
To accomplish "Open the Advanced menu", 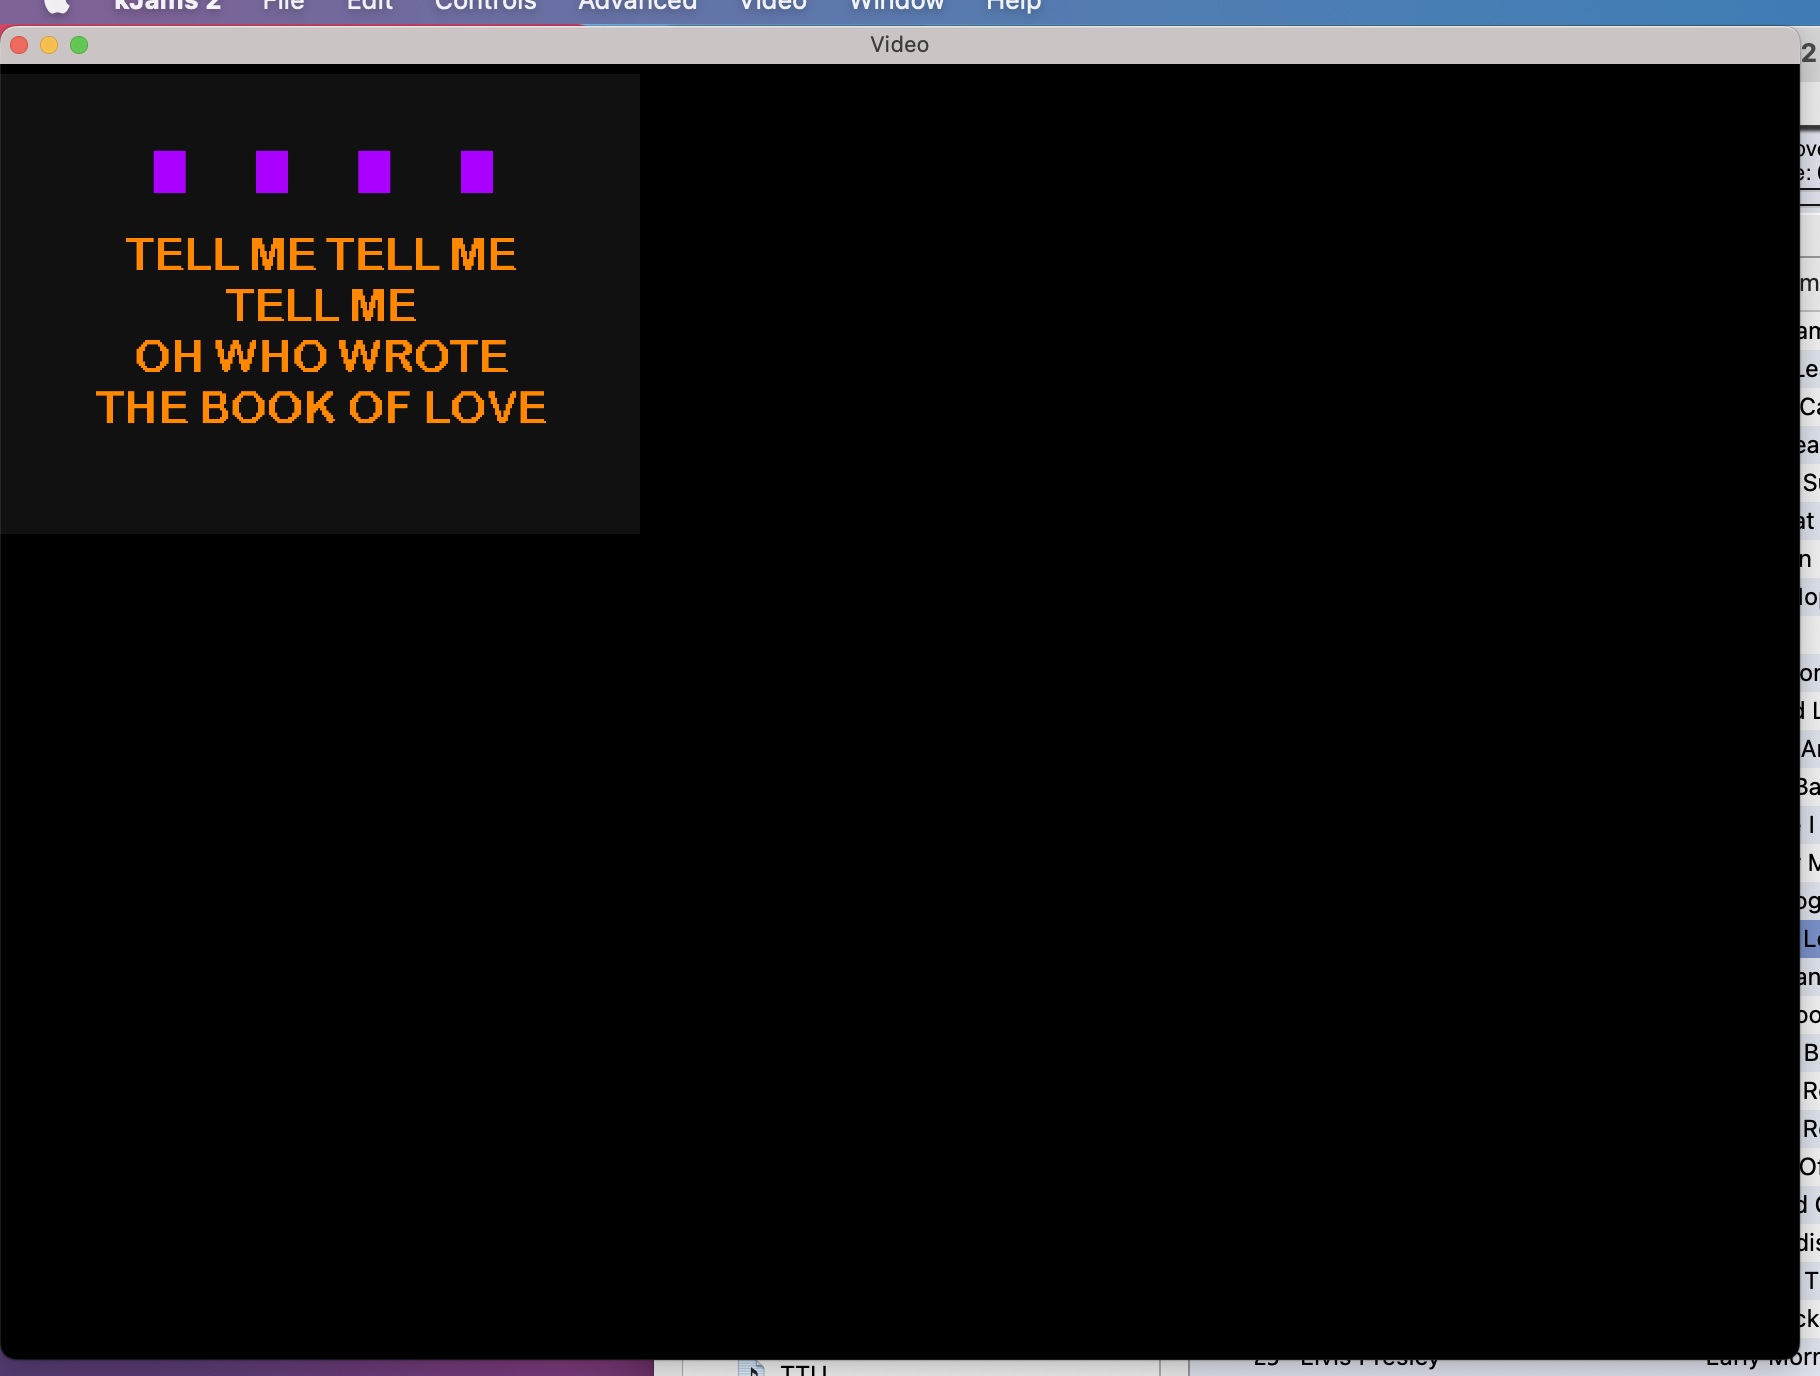I will [637, 5].
